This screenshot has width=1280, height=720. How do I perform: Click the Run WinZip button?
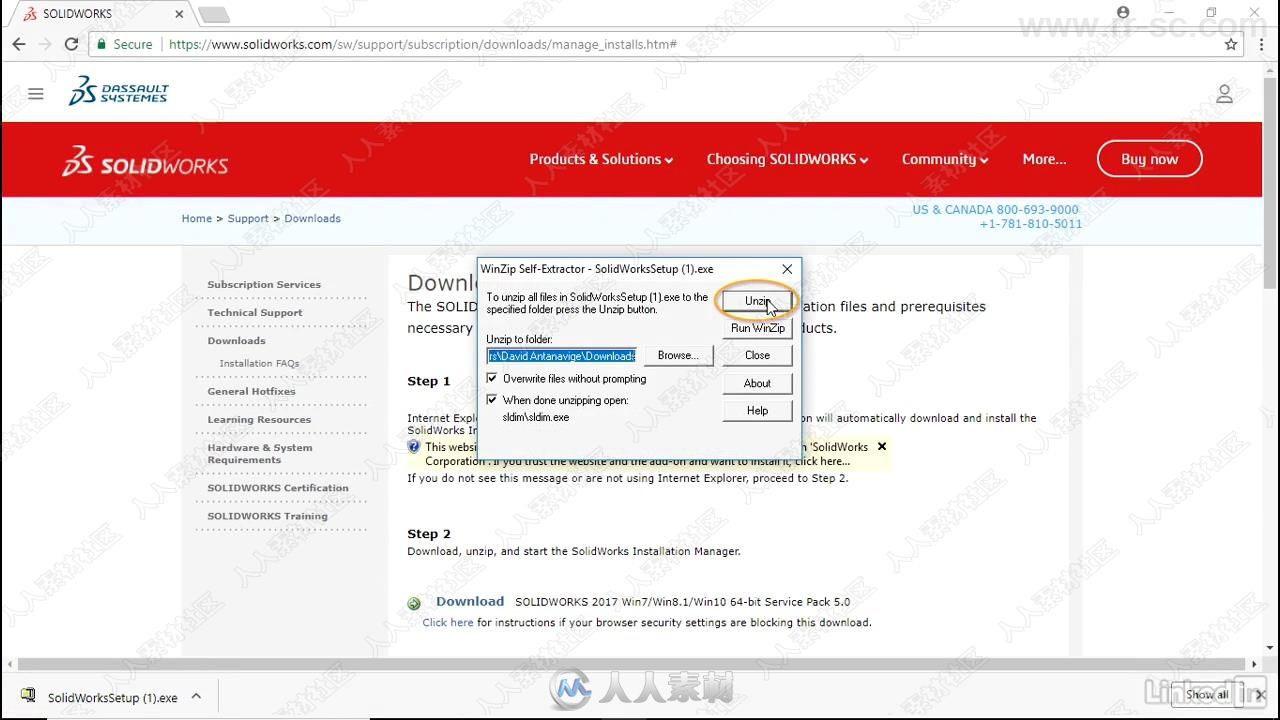[x=757, y=328]
